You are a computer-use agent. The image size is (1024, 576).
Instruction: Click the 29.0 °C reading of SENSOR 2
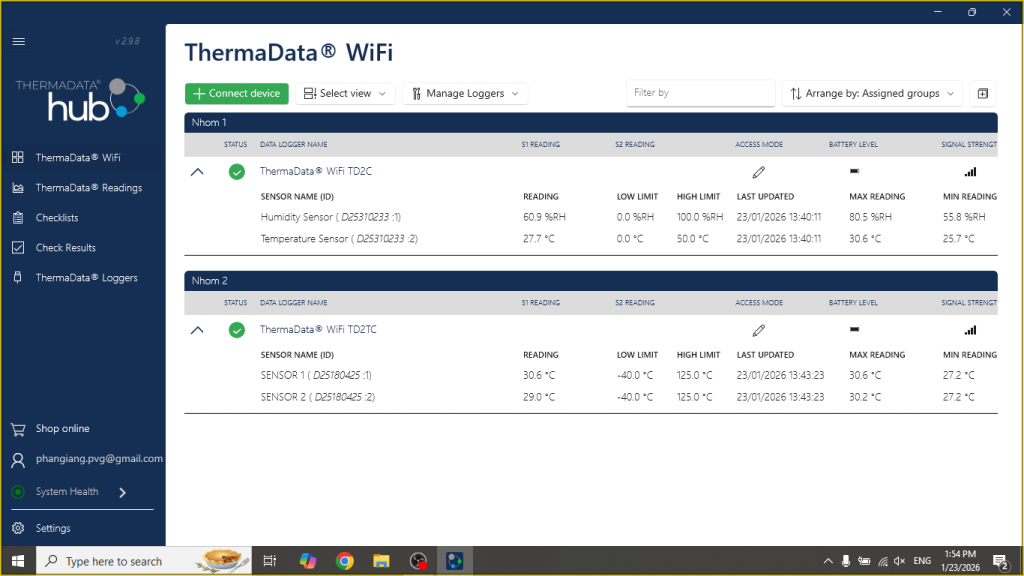pos(539,396)
